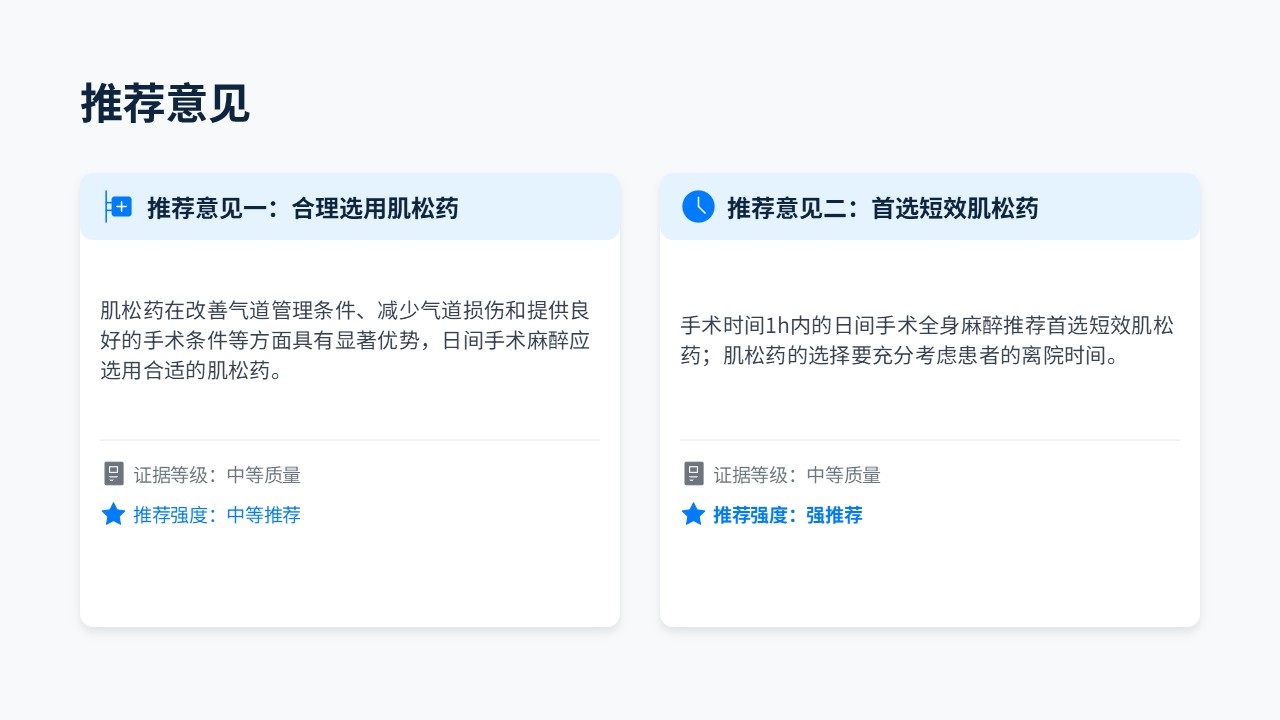Click the document icon beside first card's 证据等级
Image resolution: width=1280 pixels, height=720 pixels.
(x=114, y=474)
